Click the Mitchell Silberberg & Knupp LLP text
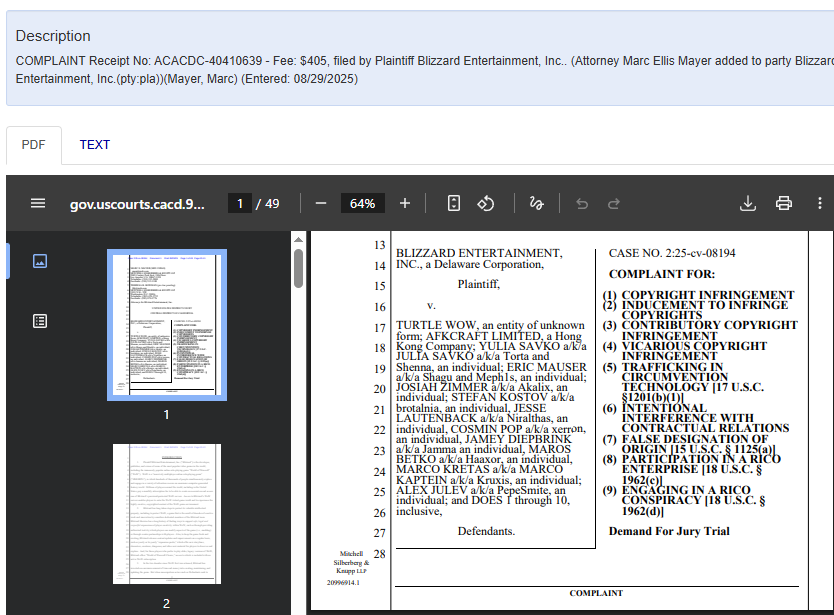This screenshot has height=615, width=834. 351,562
